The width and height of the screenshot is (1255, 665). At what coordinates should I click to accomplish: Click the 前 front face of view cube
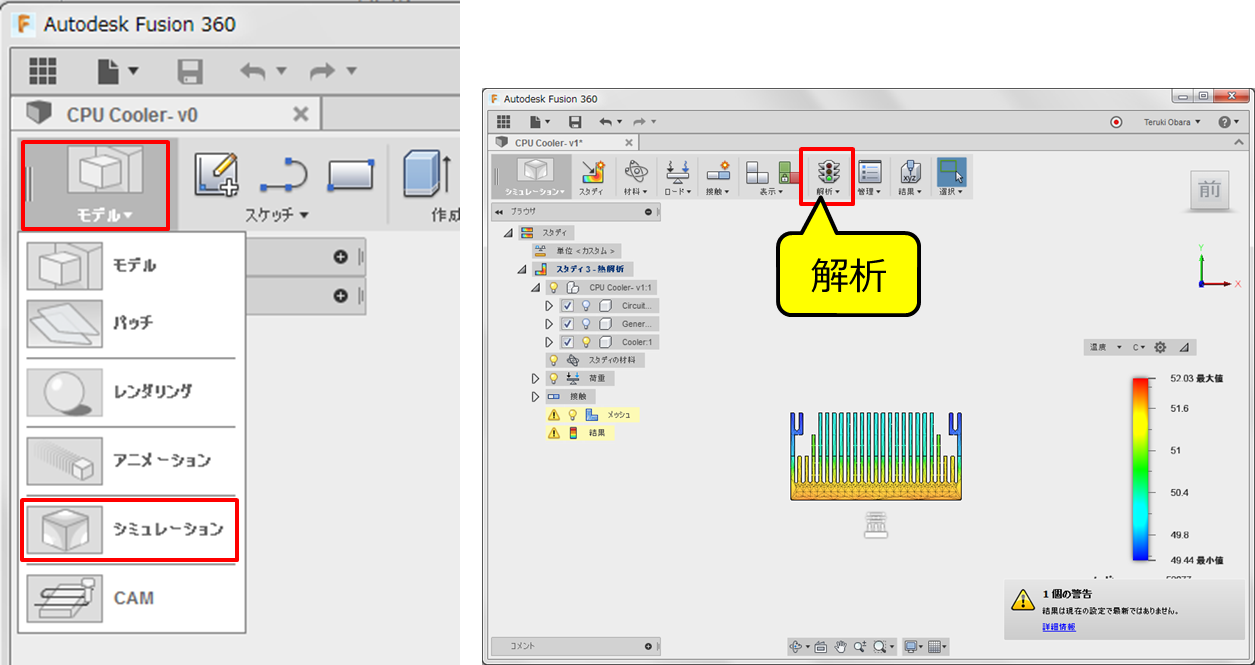click(1211, 190)
